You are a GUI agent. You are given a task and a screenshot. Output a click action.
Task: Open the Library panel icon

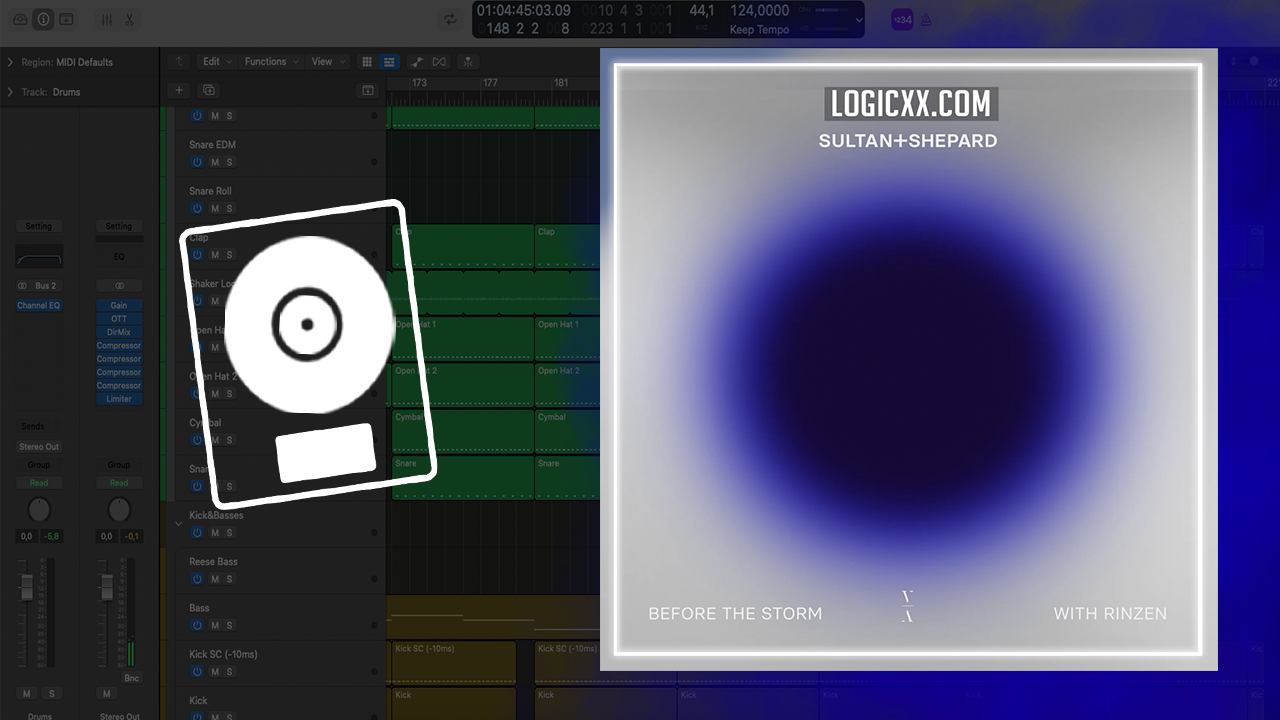(20, 19)
